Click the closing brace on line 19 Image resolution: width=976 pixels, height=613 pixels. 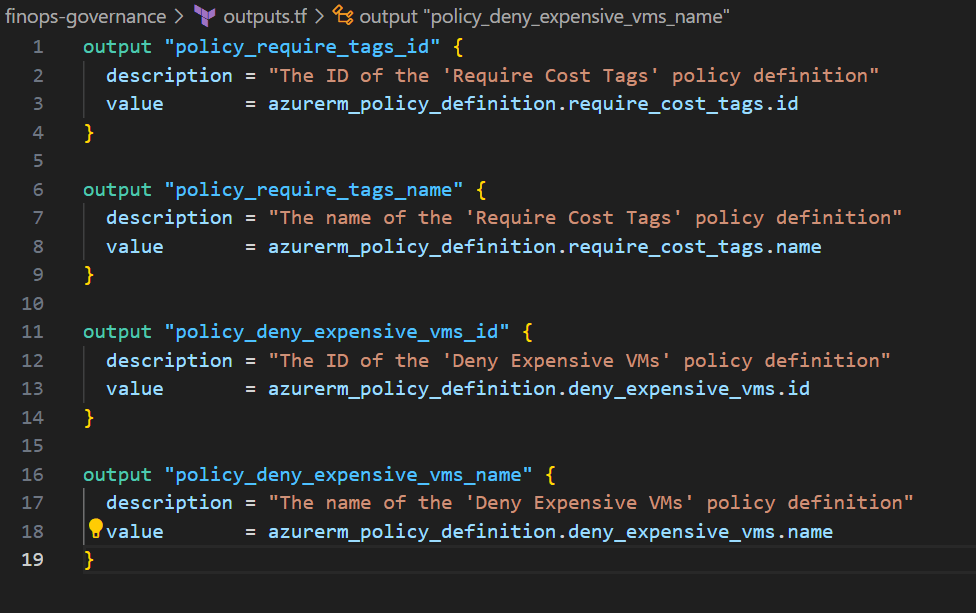pos(89,560)
